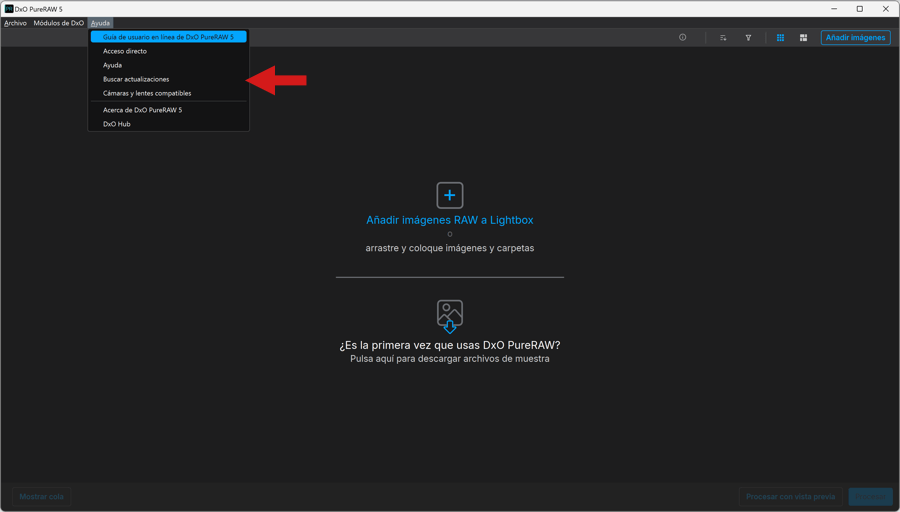900x512 pixels.
Task: Click the Mostrar cola button
Action: coord(41,497)
